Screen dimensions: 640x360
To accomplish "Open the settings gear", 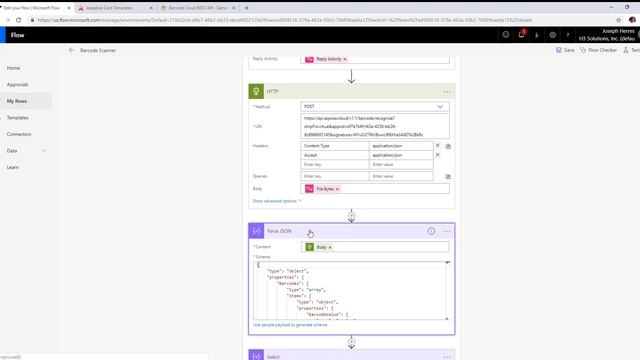I will coord(553,35).
